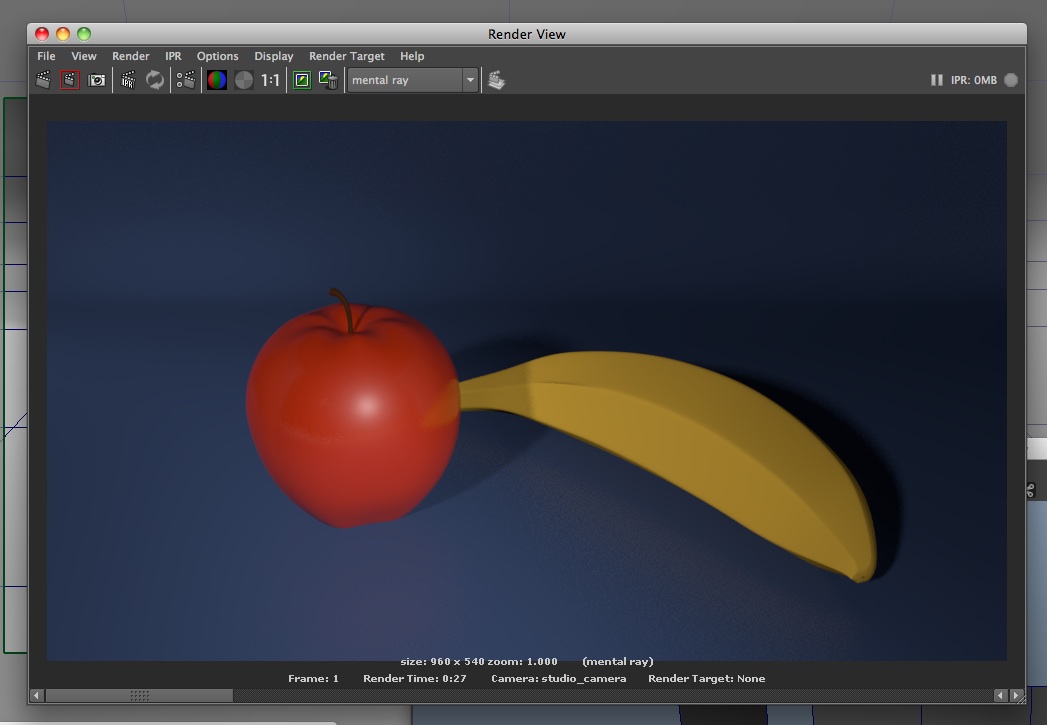Click the Refresh IPR image arrows icon
Screen dimensions: 1047x725
coord(155,80)
